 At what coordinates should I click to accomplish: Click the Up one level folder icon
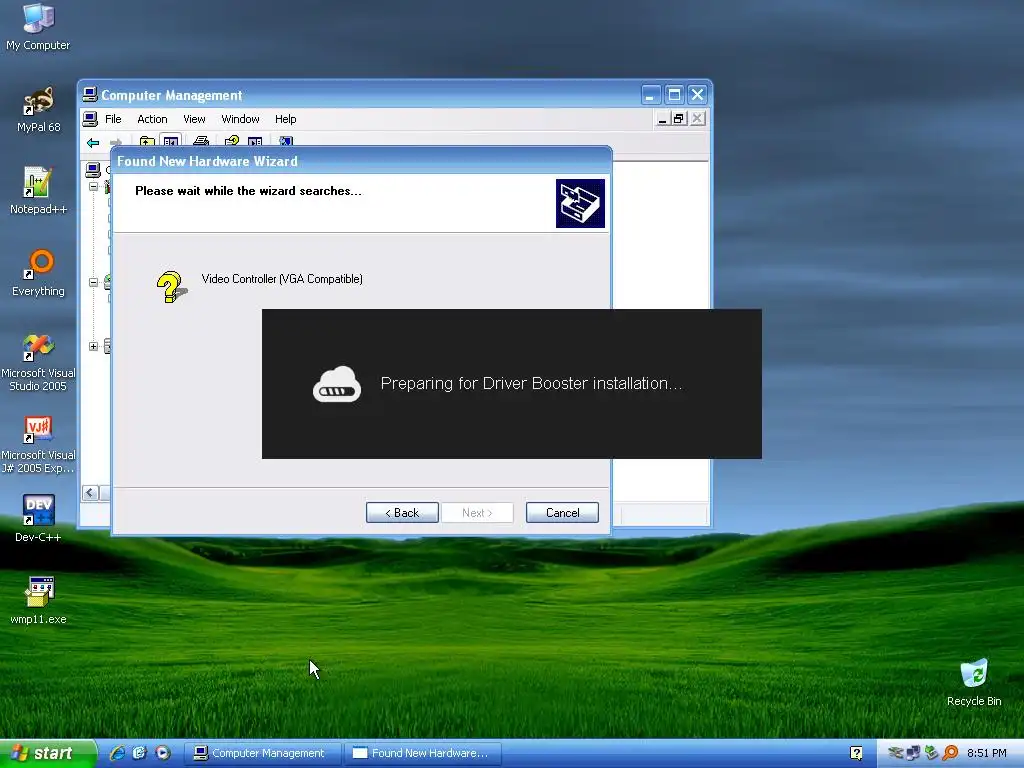click(147, 141)
